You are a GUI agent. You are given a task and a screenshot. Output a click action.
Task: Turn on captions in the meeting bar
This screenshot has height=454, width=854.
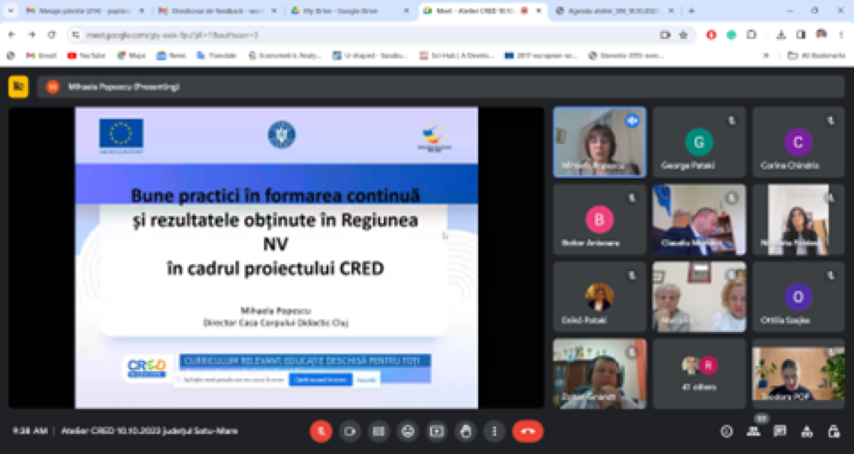pyautogui.click(x=378, y=431)
